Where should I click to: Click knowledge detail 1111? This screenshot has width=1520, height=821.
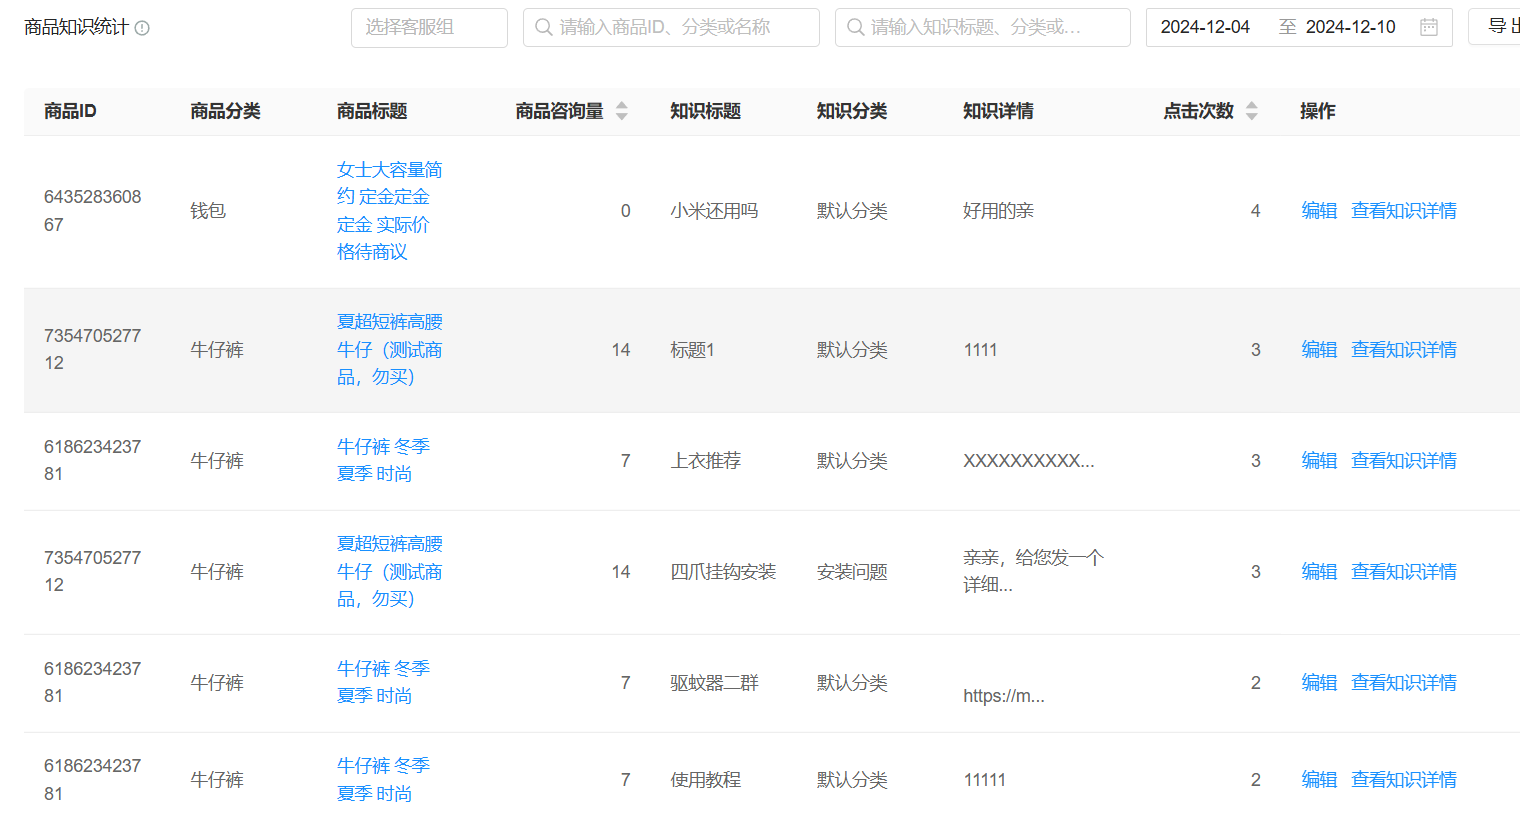(980, 350)
